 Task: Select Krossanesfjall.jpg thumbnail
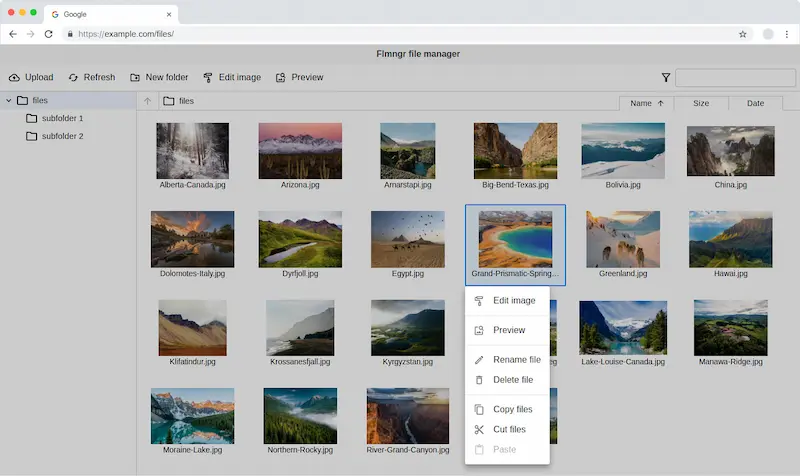pos(300,328)
